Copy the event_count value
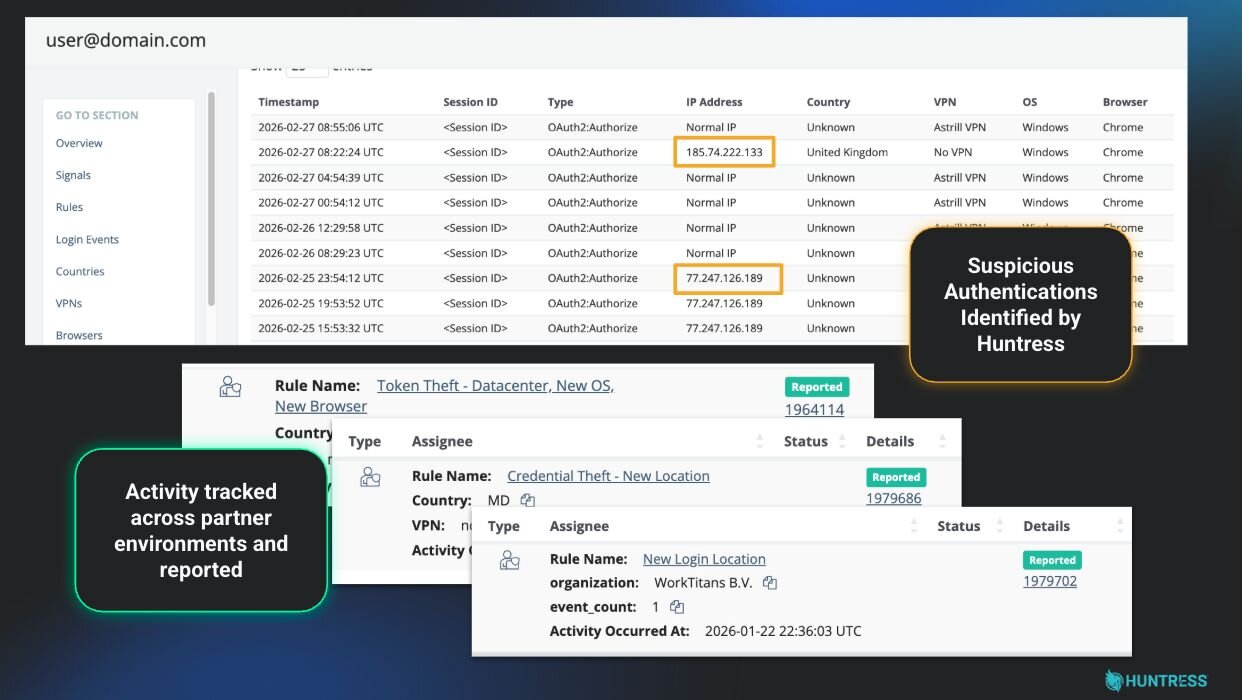Screen dimensions: 1242x700 [677, 607]
